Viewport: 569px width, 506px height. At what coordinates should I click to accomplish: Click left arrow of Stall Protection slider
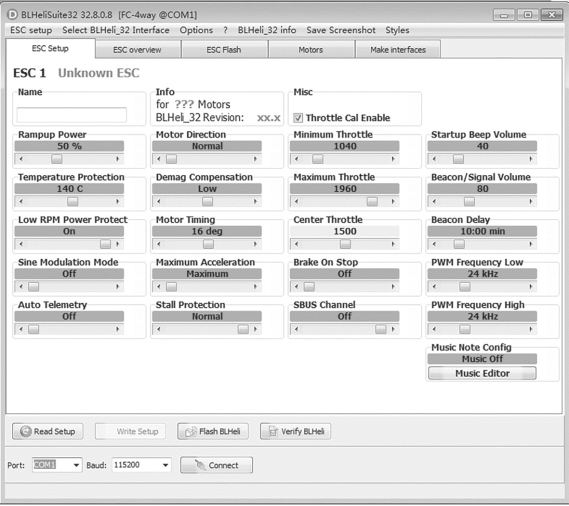(159, 329)
